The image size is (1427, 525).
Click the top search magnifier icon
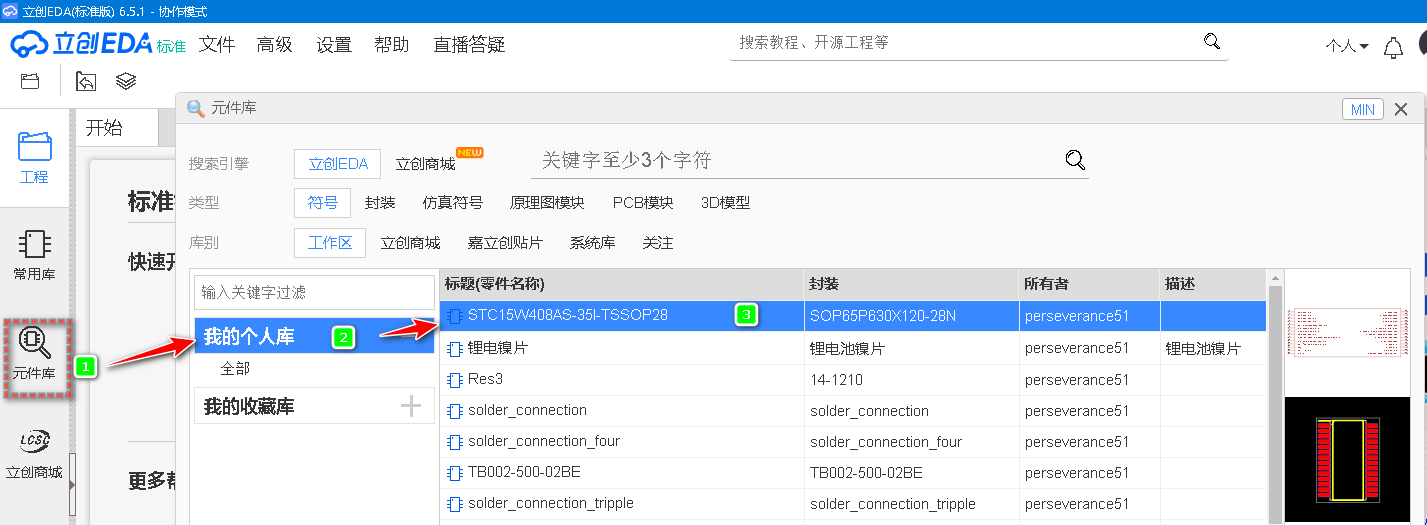point(1212,41)
